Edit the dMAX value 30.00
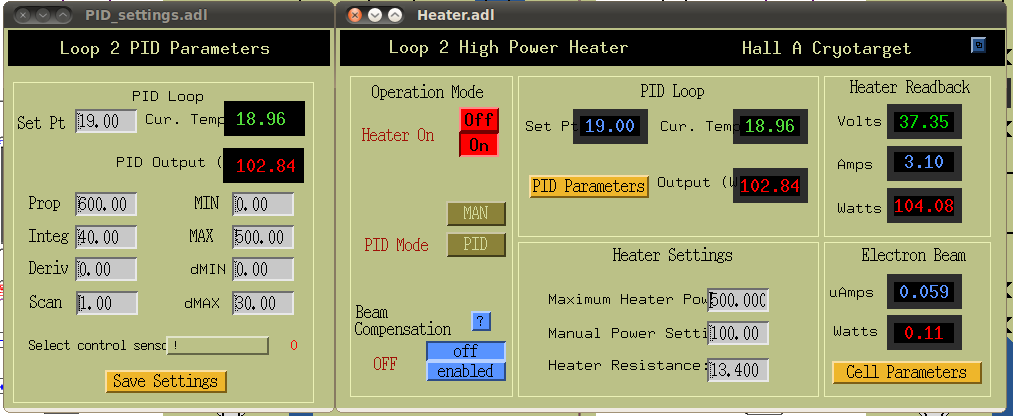The width and height of the screenshot is (1013, 416). pyautogui.click(x=263, y=303)
